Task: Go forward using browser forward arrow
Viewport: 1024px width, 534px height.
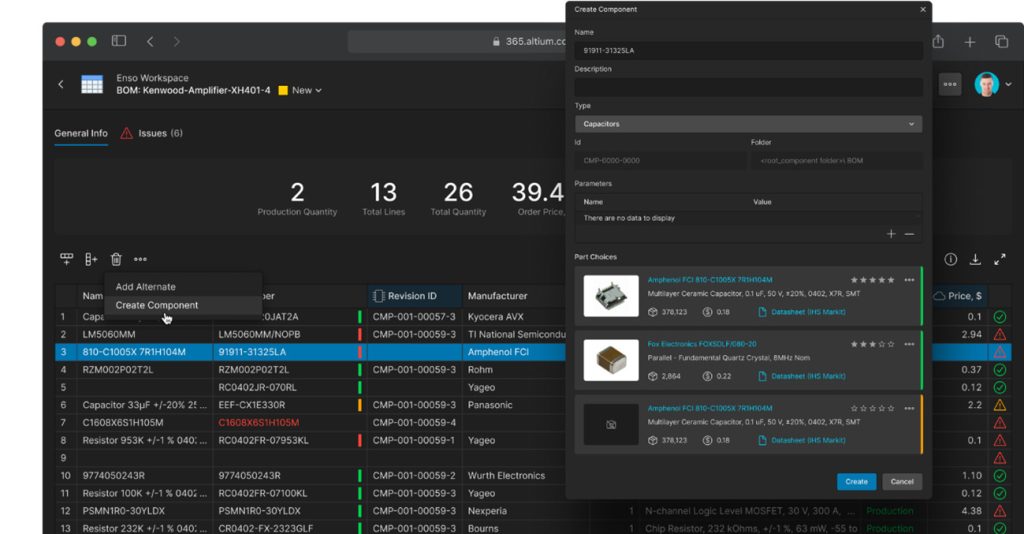Action: click(176, 42)
